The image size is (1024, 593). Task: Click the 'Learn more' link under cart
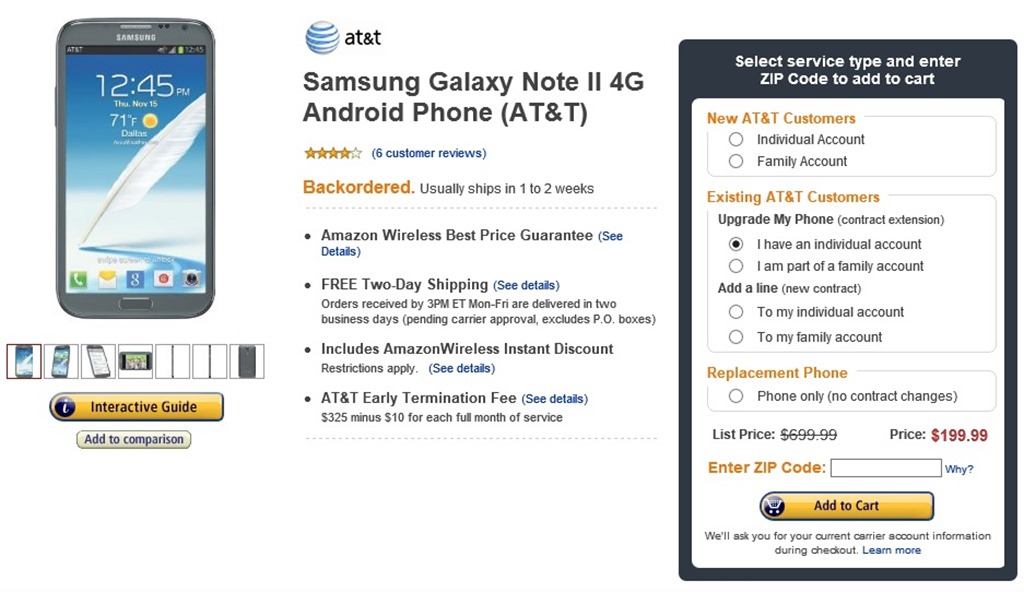click(892, 550)
